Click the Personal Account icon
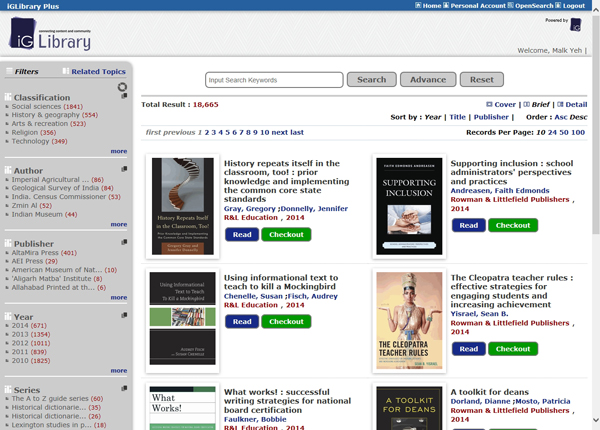The width and height of the screenshot is (600, 430). point(446,5)
